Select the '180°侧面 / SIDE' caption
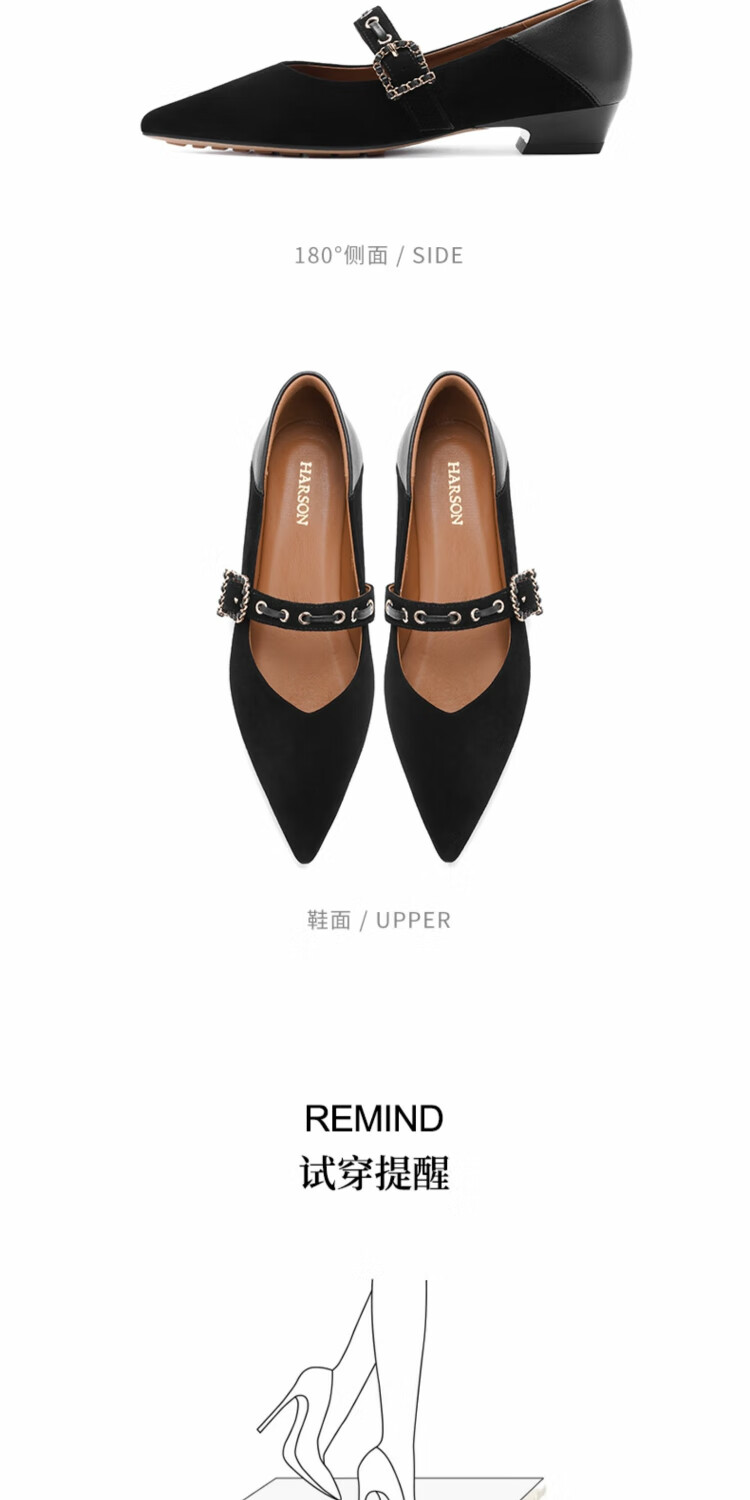Screen dimensions: 750x1500 [378, 255]
